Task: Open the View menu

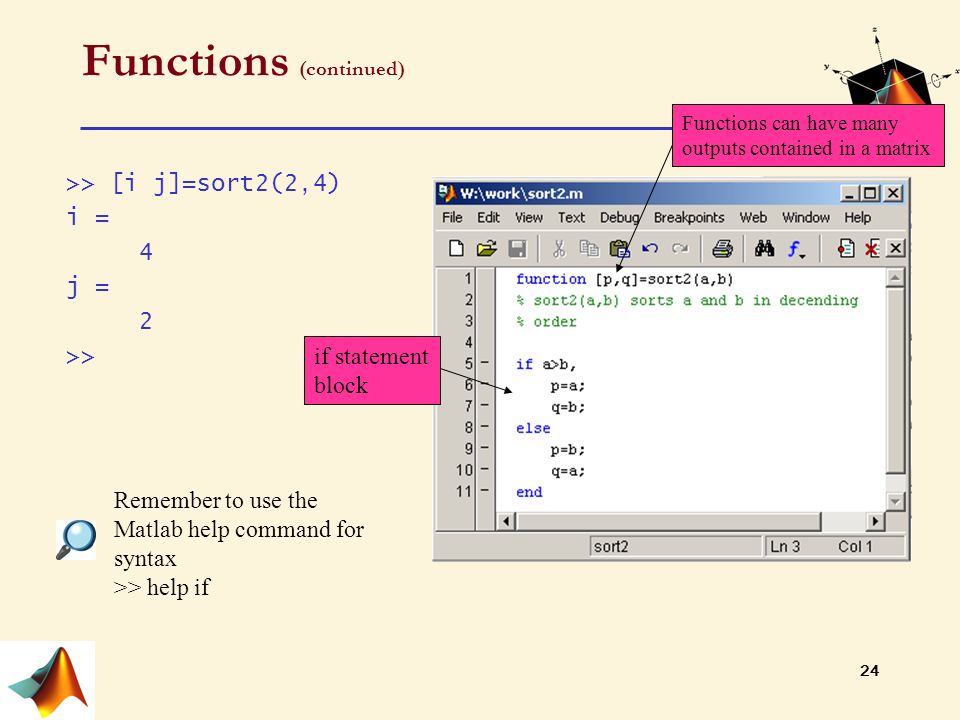Action: coord(528,217)
